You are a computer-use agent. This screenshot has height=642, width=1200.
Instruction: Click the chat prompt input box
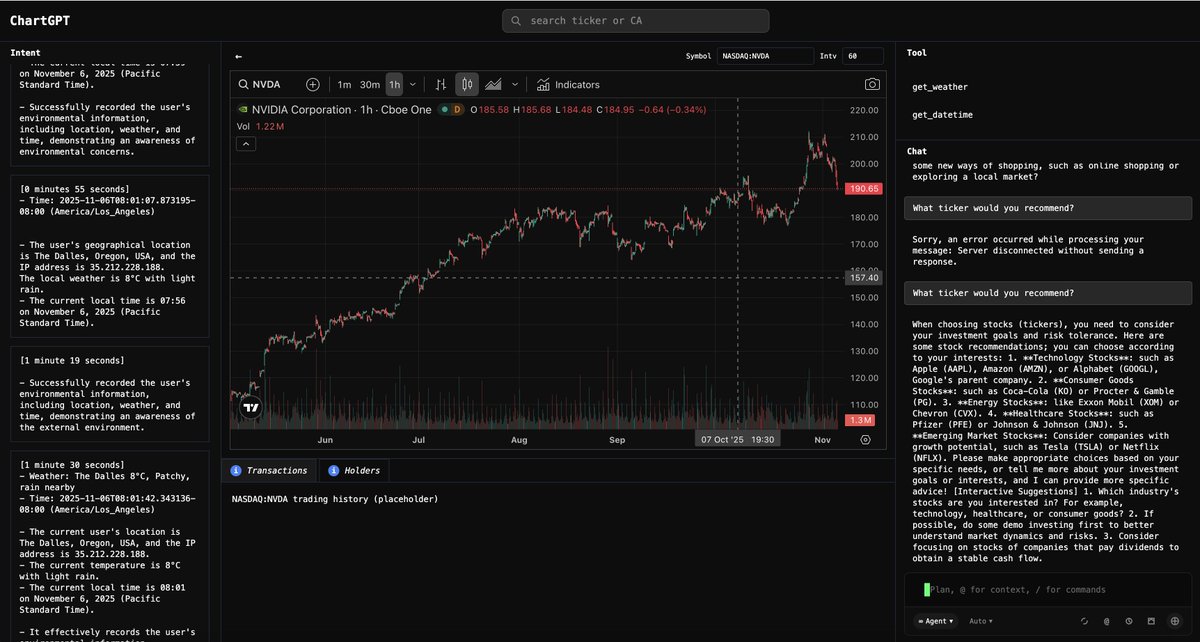pyautogui.click(x=1046, y=590)
